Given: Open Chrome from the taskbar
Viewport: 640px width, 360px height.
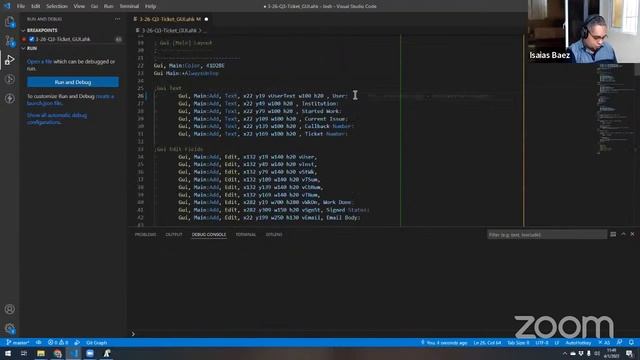Looking at the screenshot, I should pyautogui.click(x=58, y=353).
